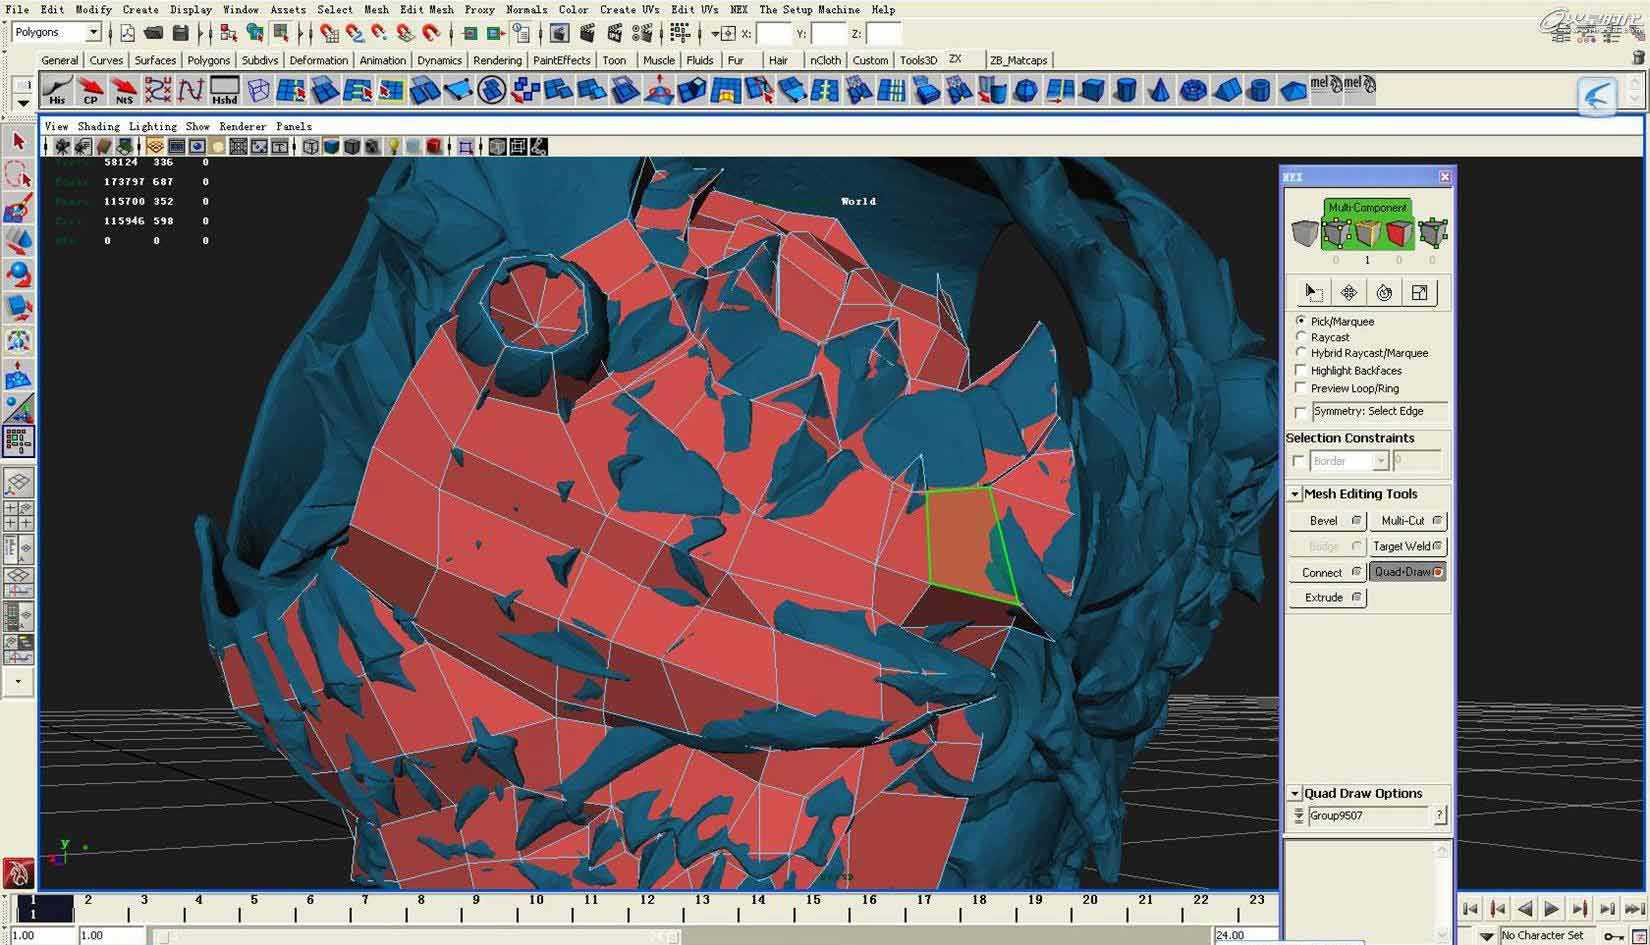Image resolution: width=1650 pixels, height=945 pixels.
Task: Click the lightbulb lighting icon in viewport toolbar
Action: [x=394, y=147]
